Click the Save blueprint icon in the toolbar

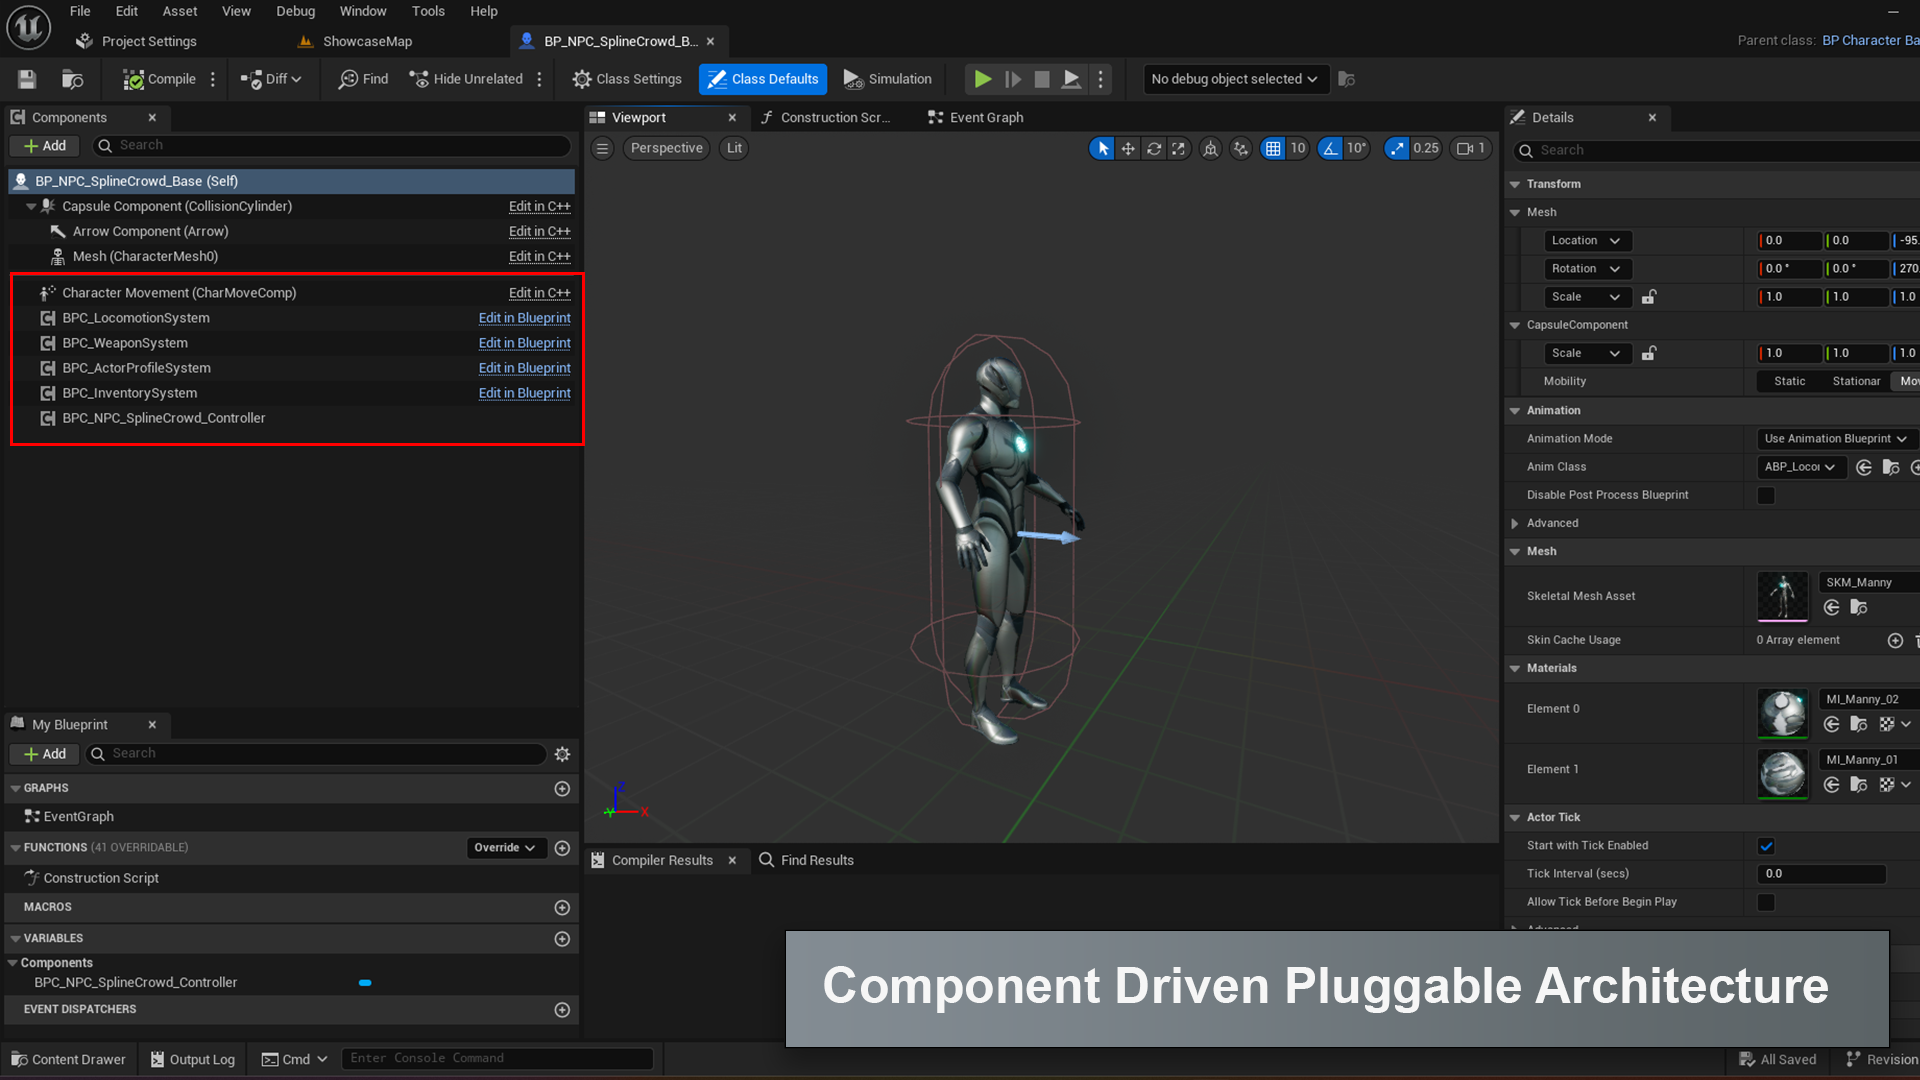point(27,79)
